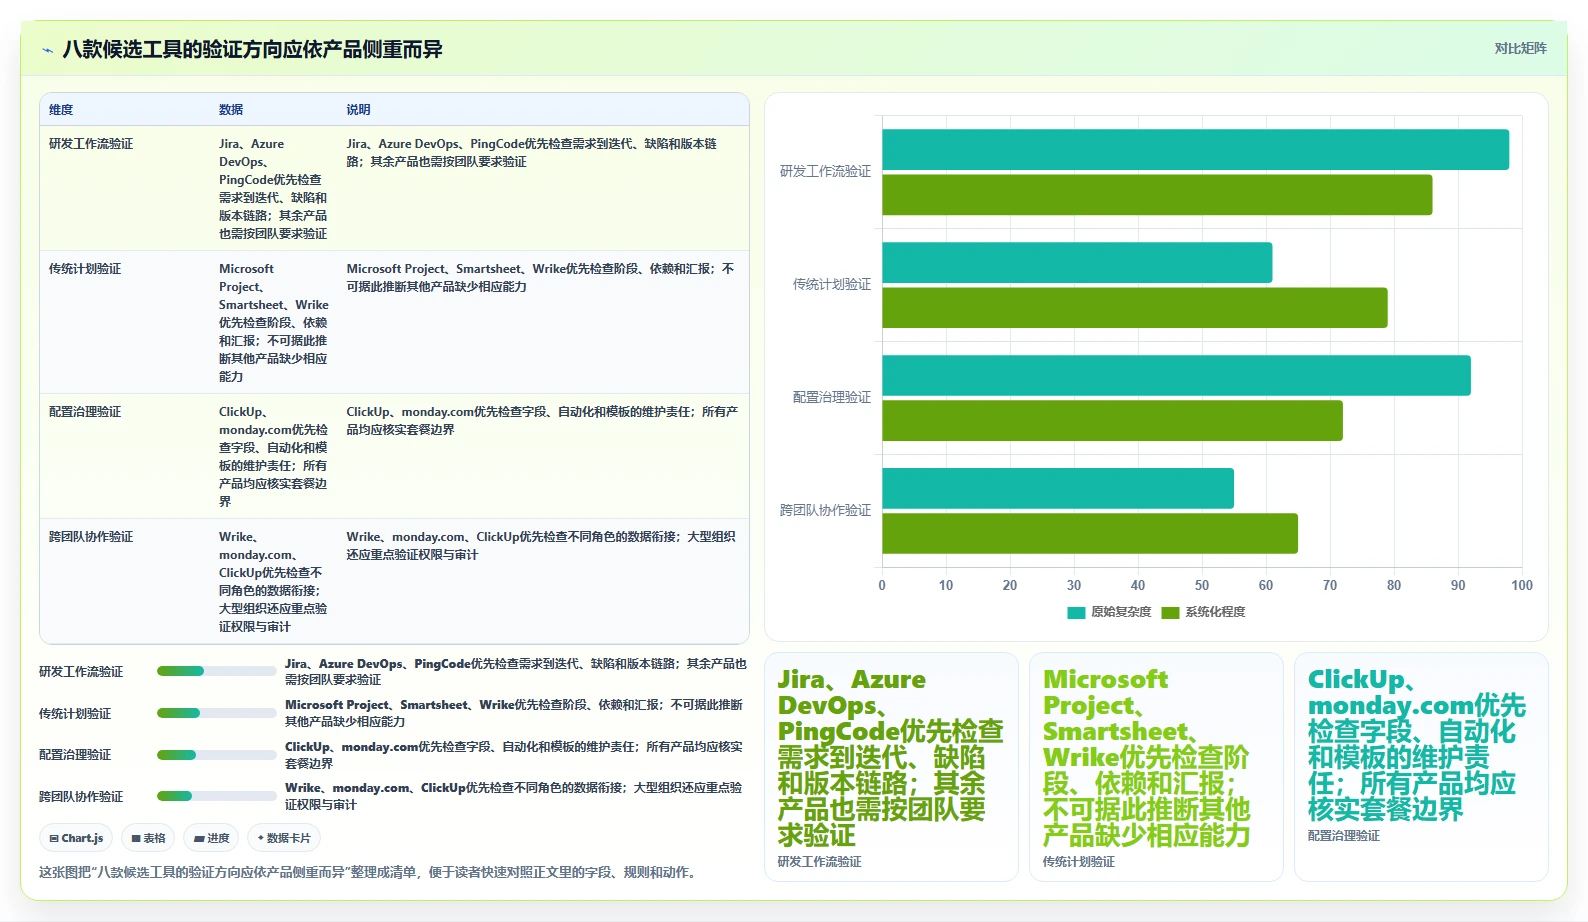Select the 传统计划验证 table row label
Viewport: 1588px width, 922px height.
(x=85, y=269)
